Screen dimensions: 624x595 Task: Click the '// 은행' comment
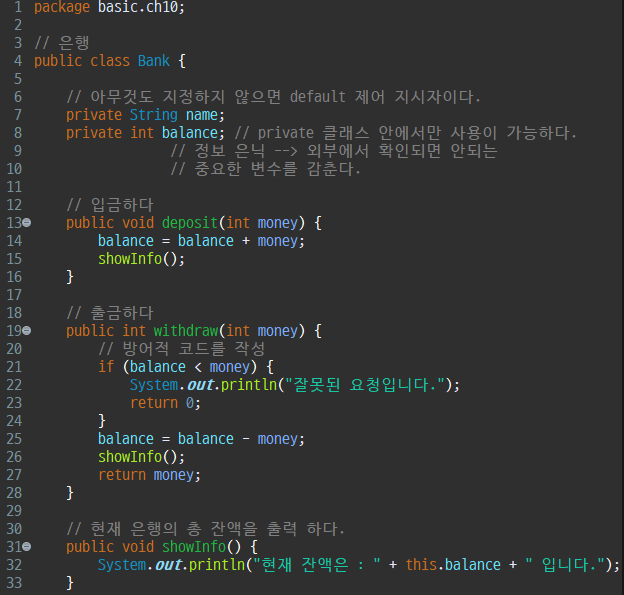pos(62,43)
